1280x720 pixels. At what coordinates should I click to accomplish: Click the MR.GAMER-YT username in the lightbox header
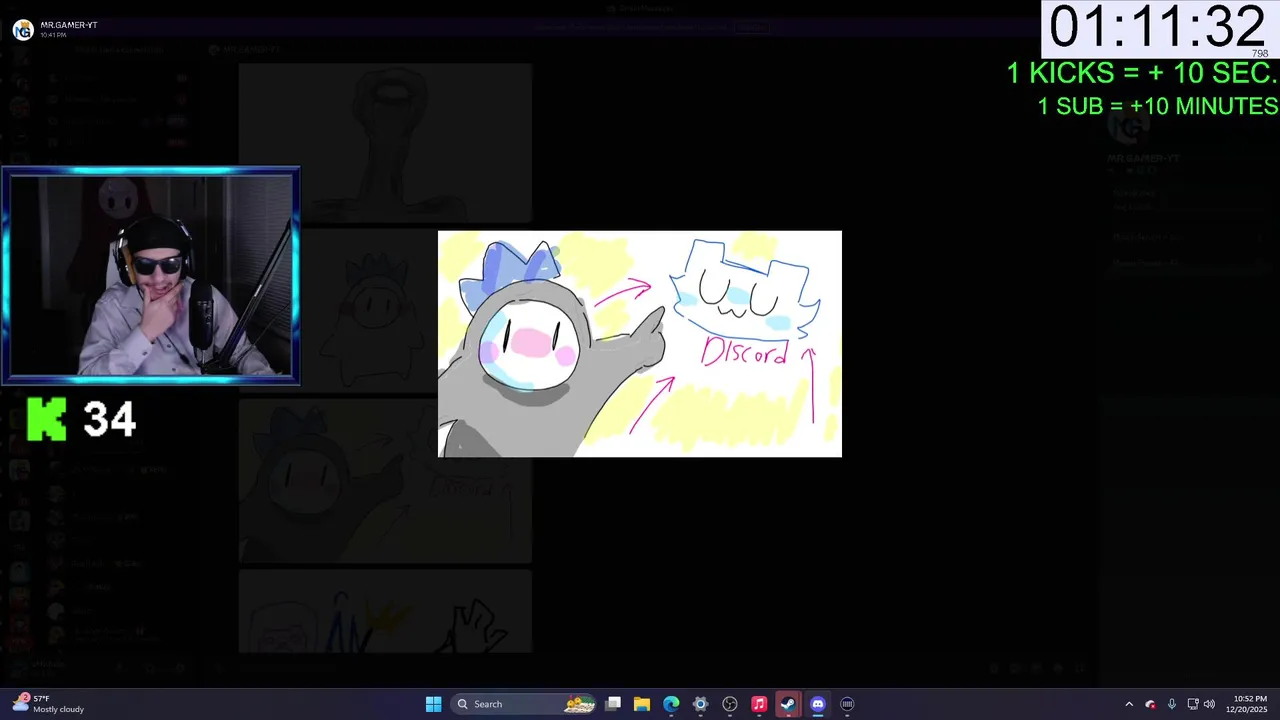tap(69, 25)
